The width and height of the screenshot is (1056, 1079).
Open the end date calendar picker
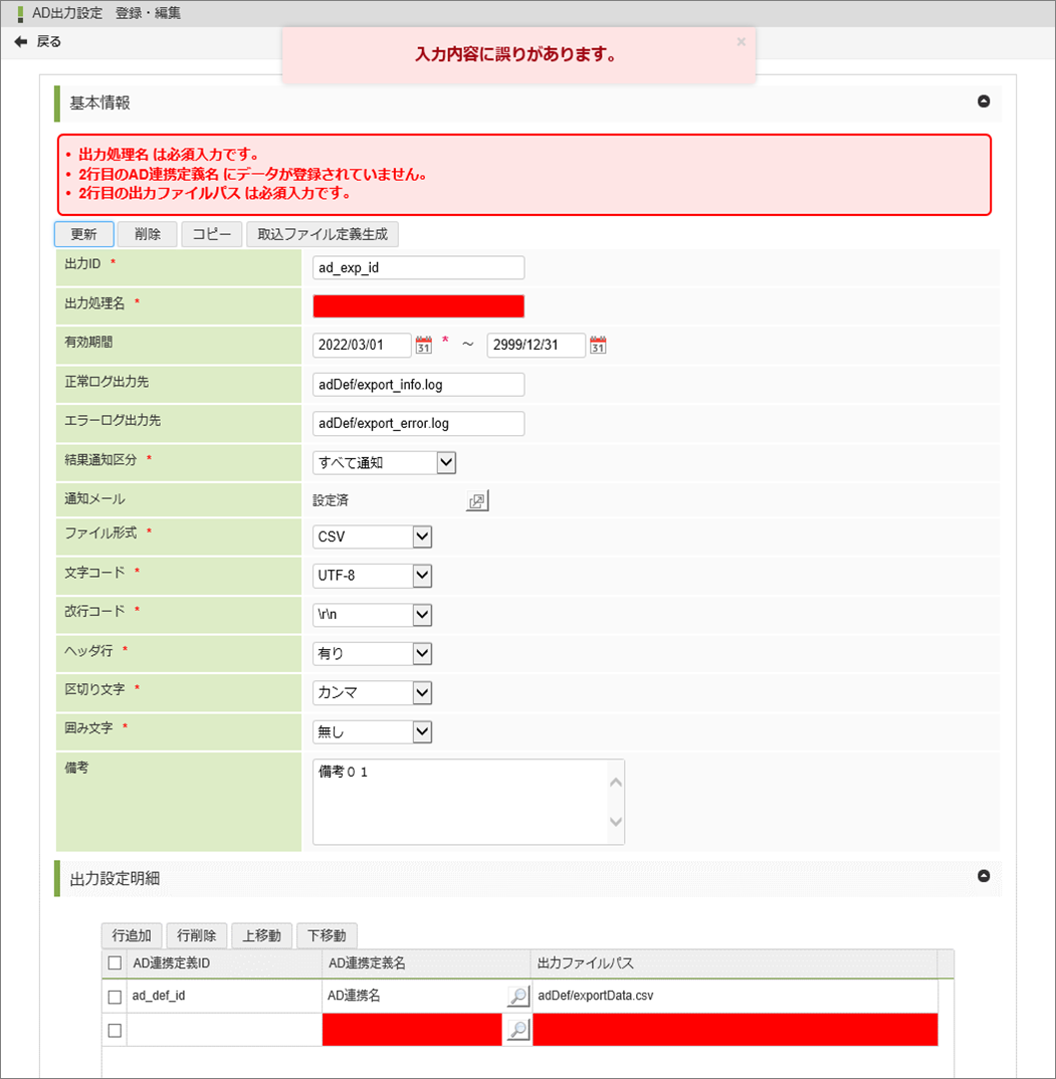coord(598,345)
